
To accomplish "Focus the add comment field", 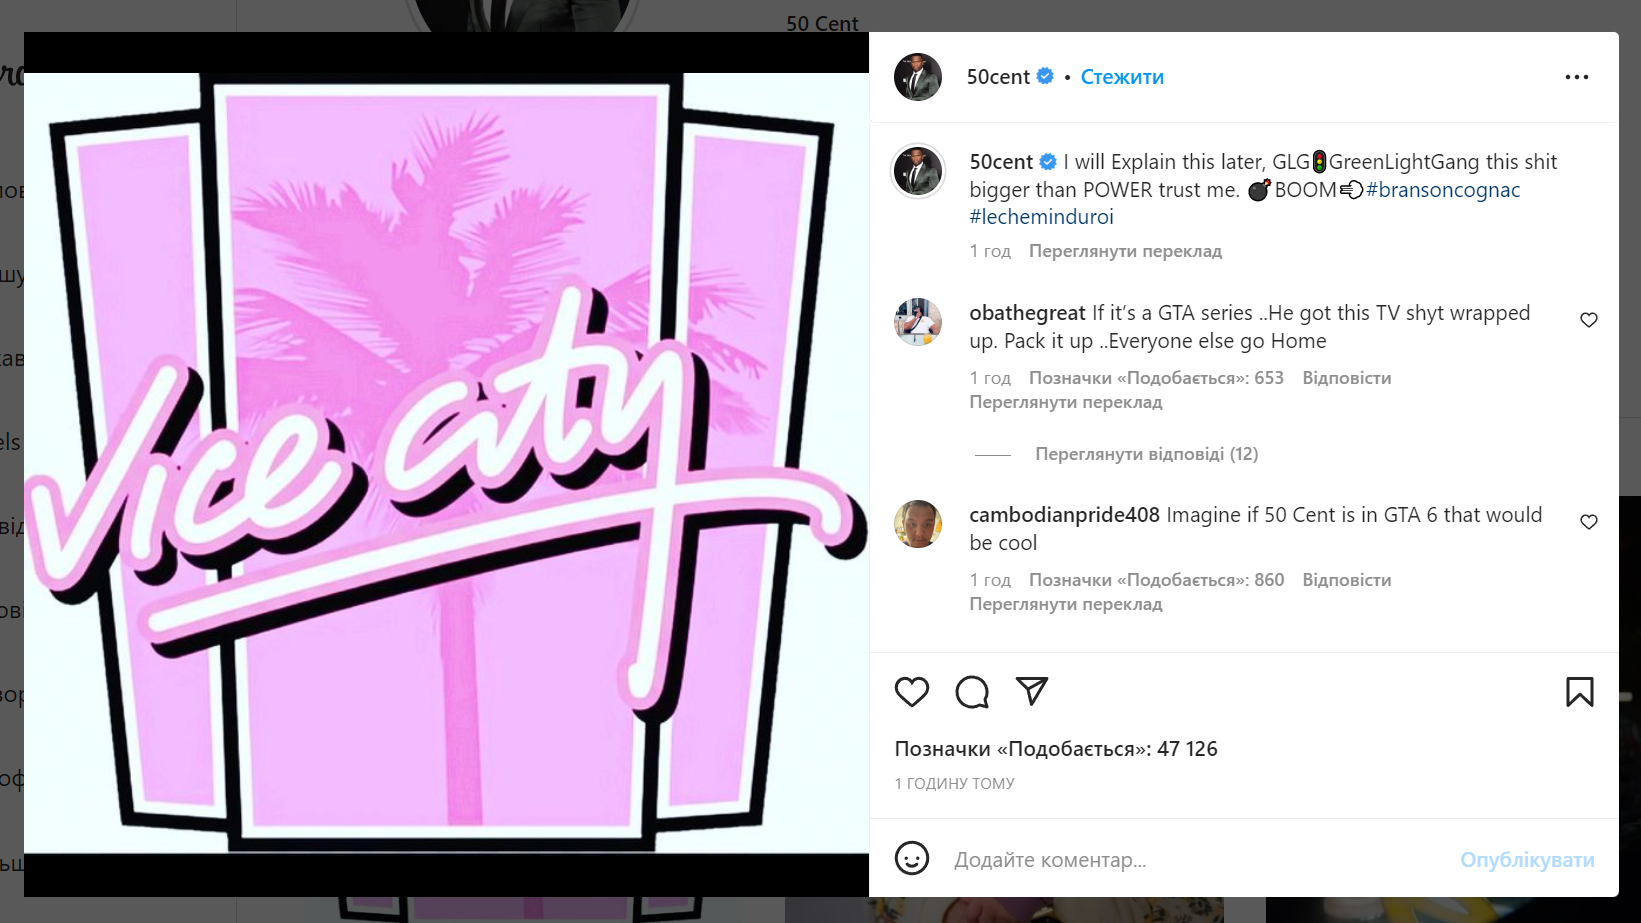I will pyautogui.click(x=1195, y=860).
